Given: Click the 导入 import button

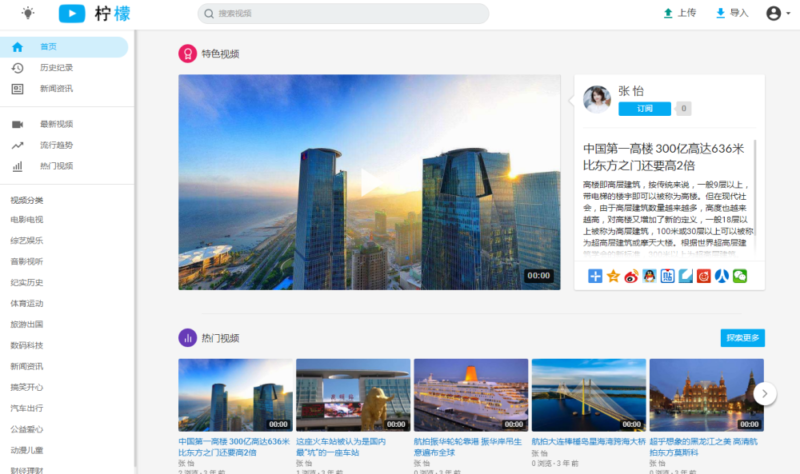Looking at the screenshot, I should pos(732,13).
